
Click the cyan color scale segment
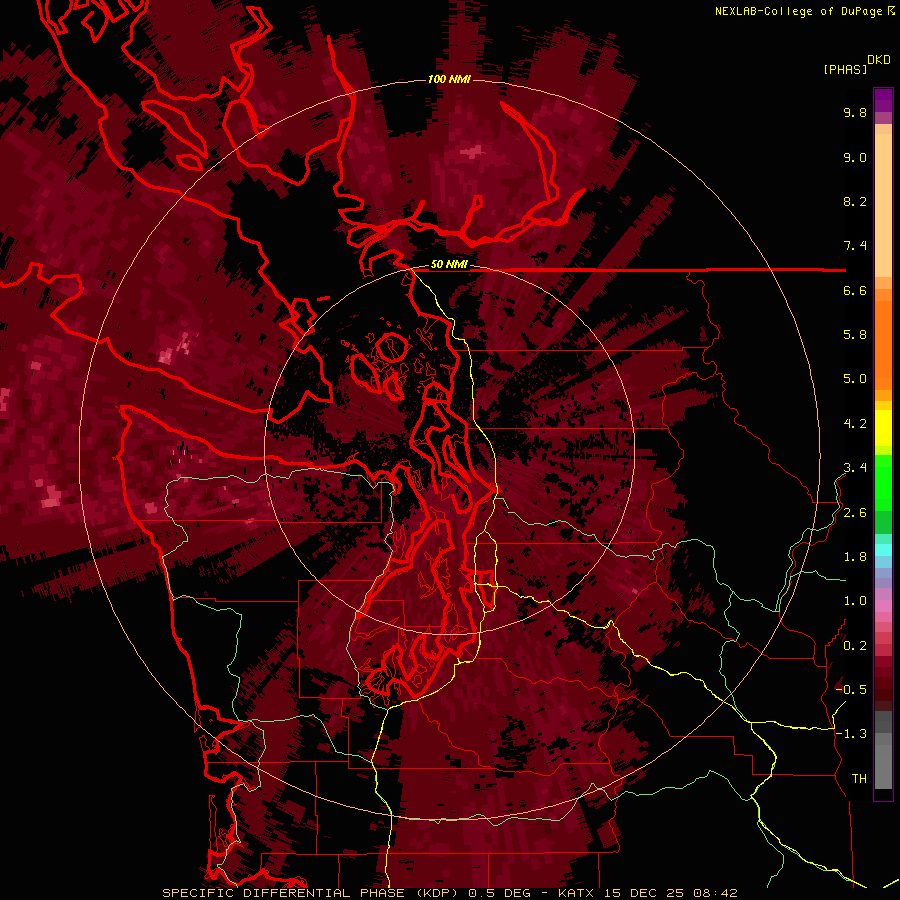click(x=883, y=550)
